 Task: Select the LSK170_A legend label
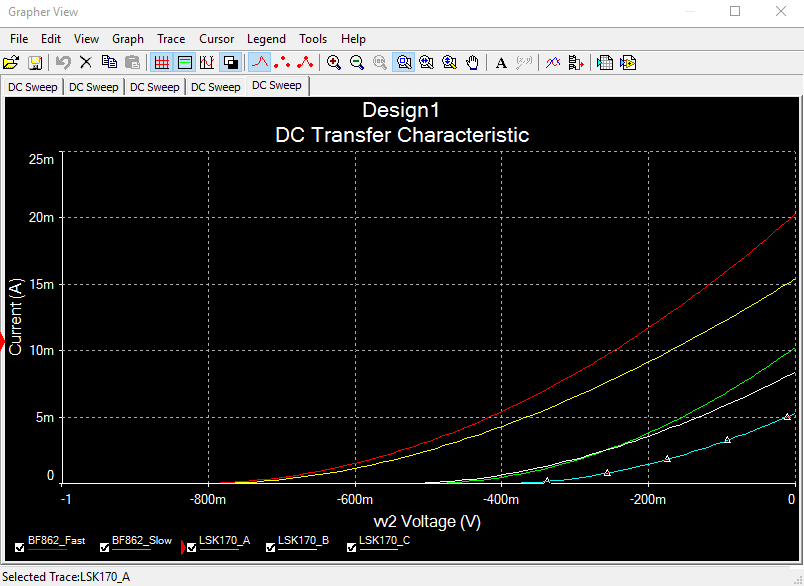click(225, 540)
